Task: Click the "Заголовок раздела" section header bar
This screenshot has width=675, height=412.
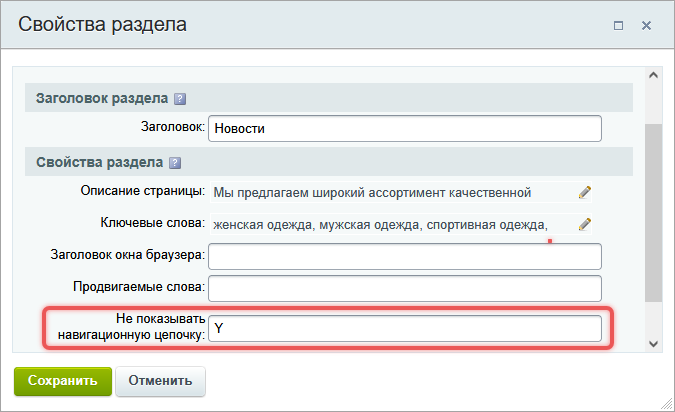Action: pyautogui.click(x=400, y=98)
